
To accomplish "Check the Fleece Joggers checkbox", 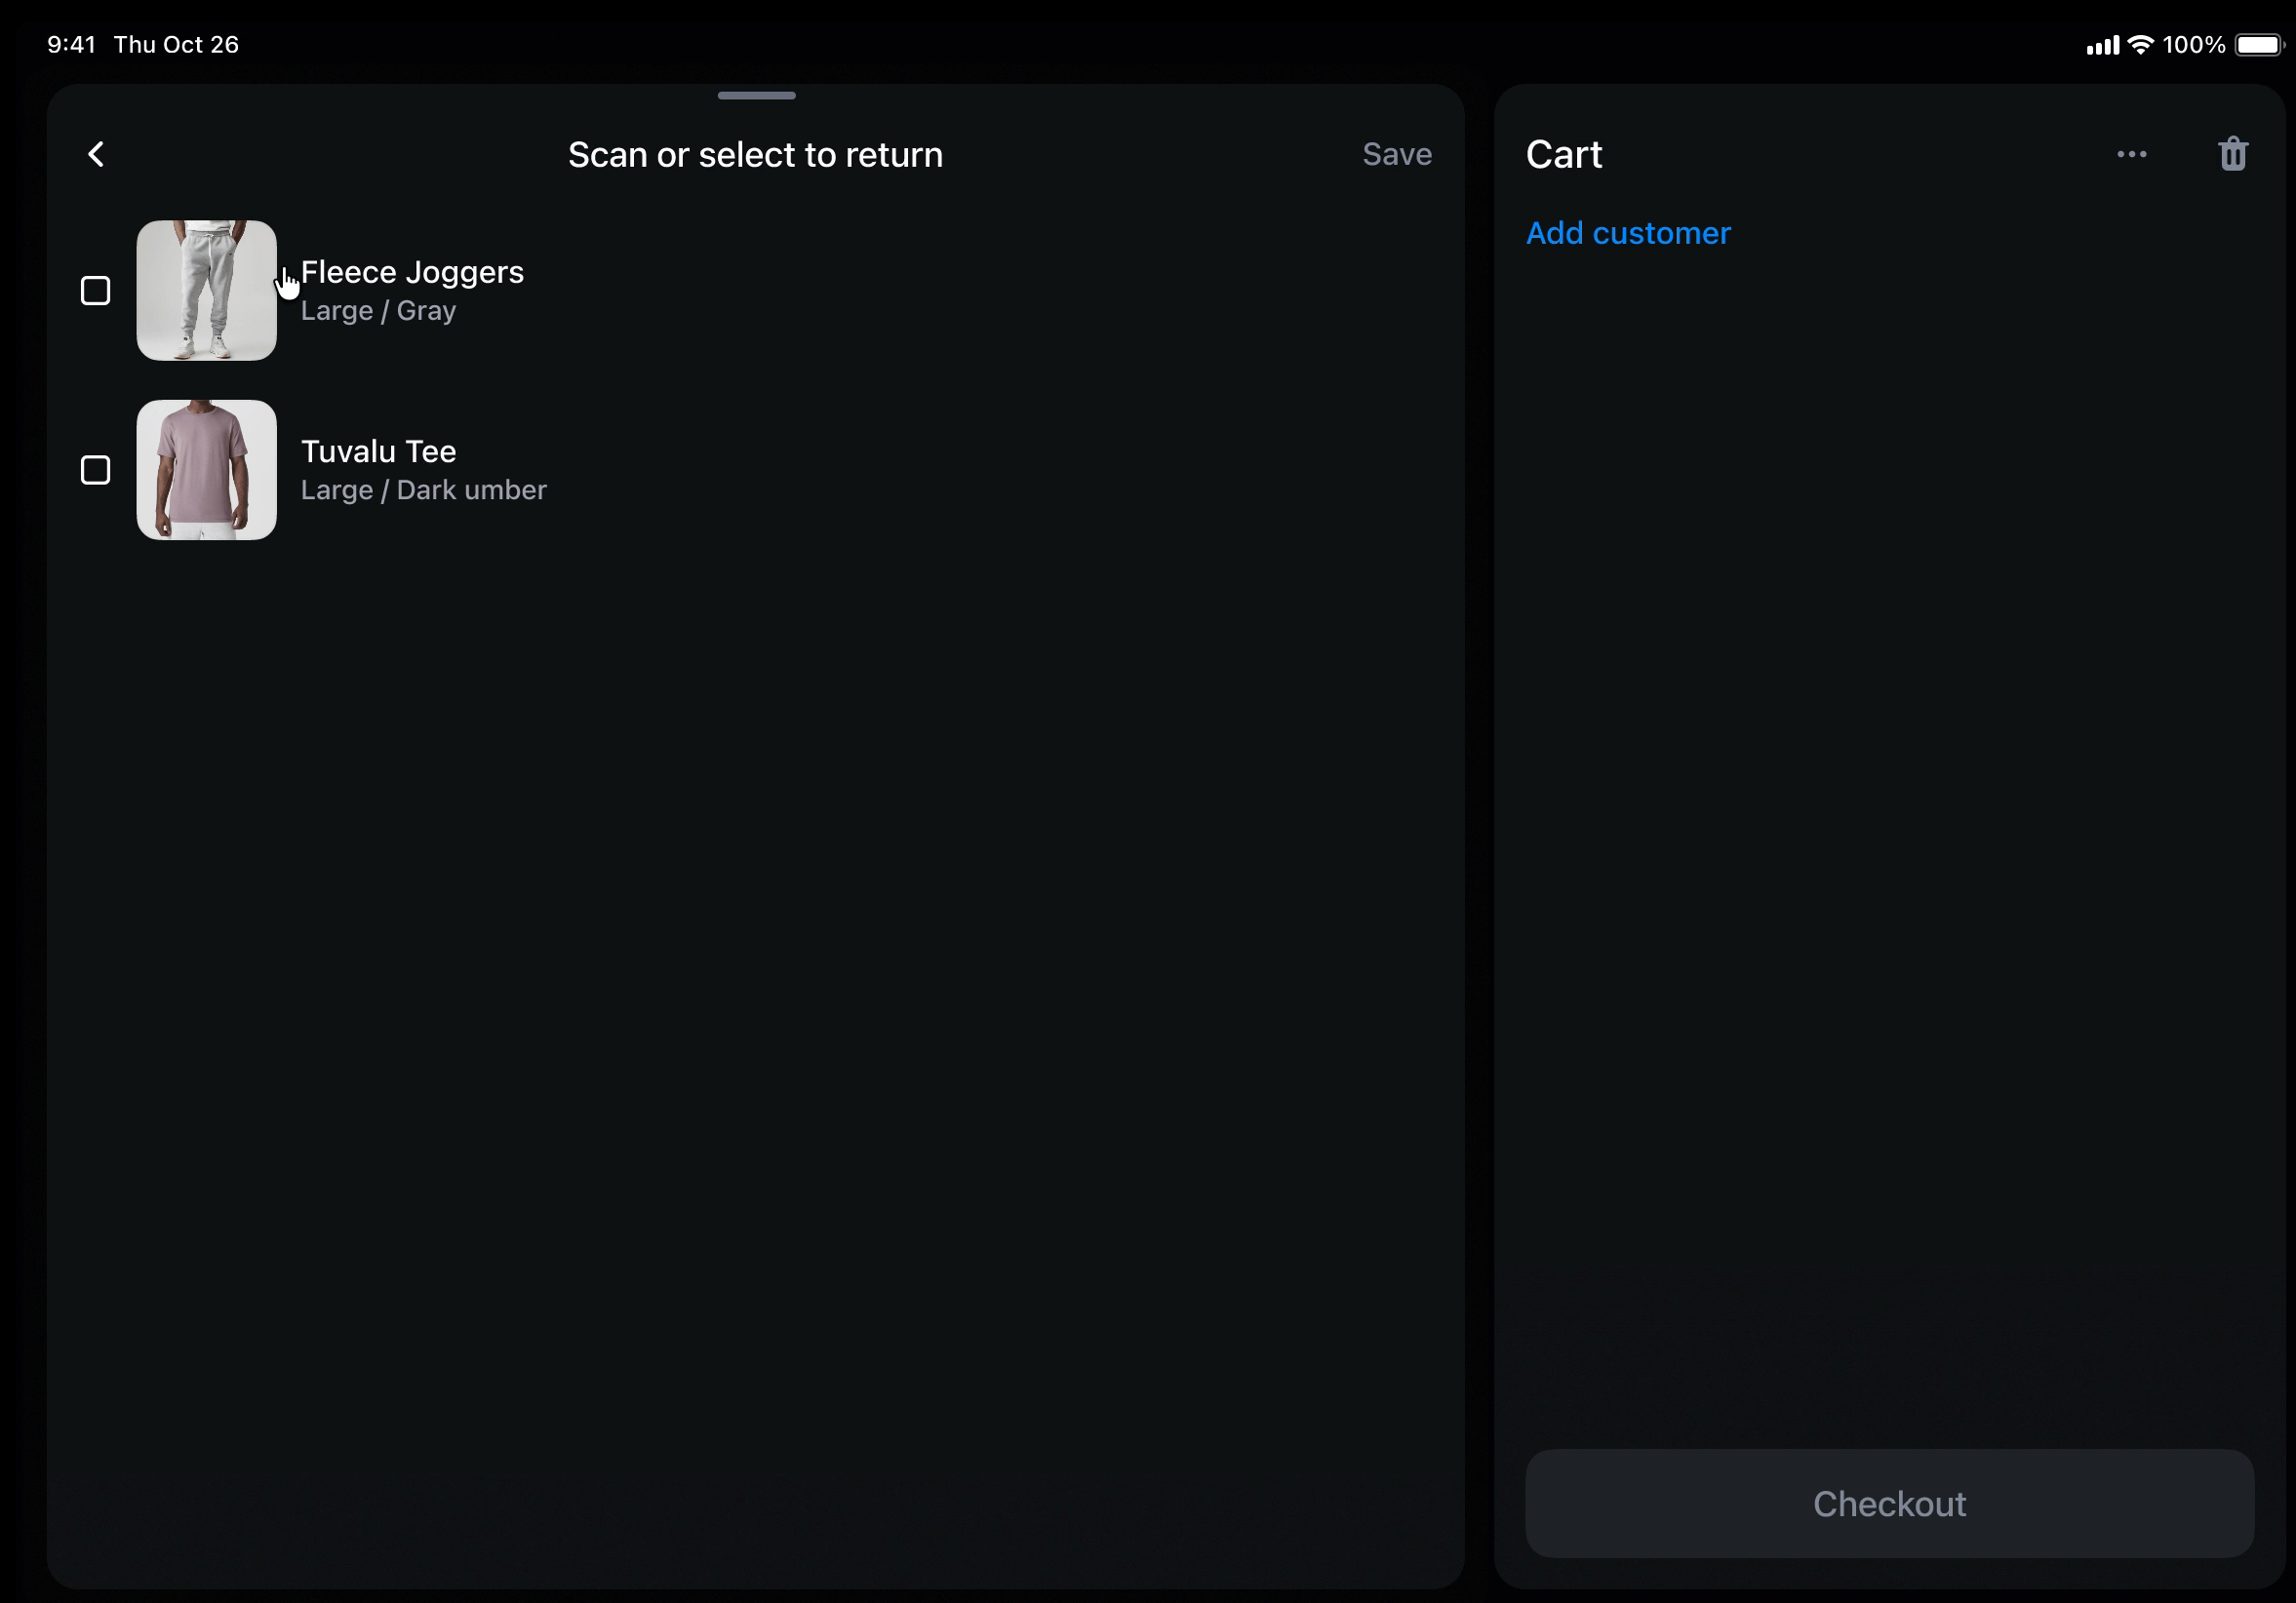I will coord(95,291).
